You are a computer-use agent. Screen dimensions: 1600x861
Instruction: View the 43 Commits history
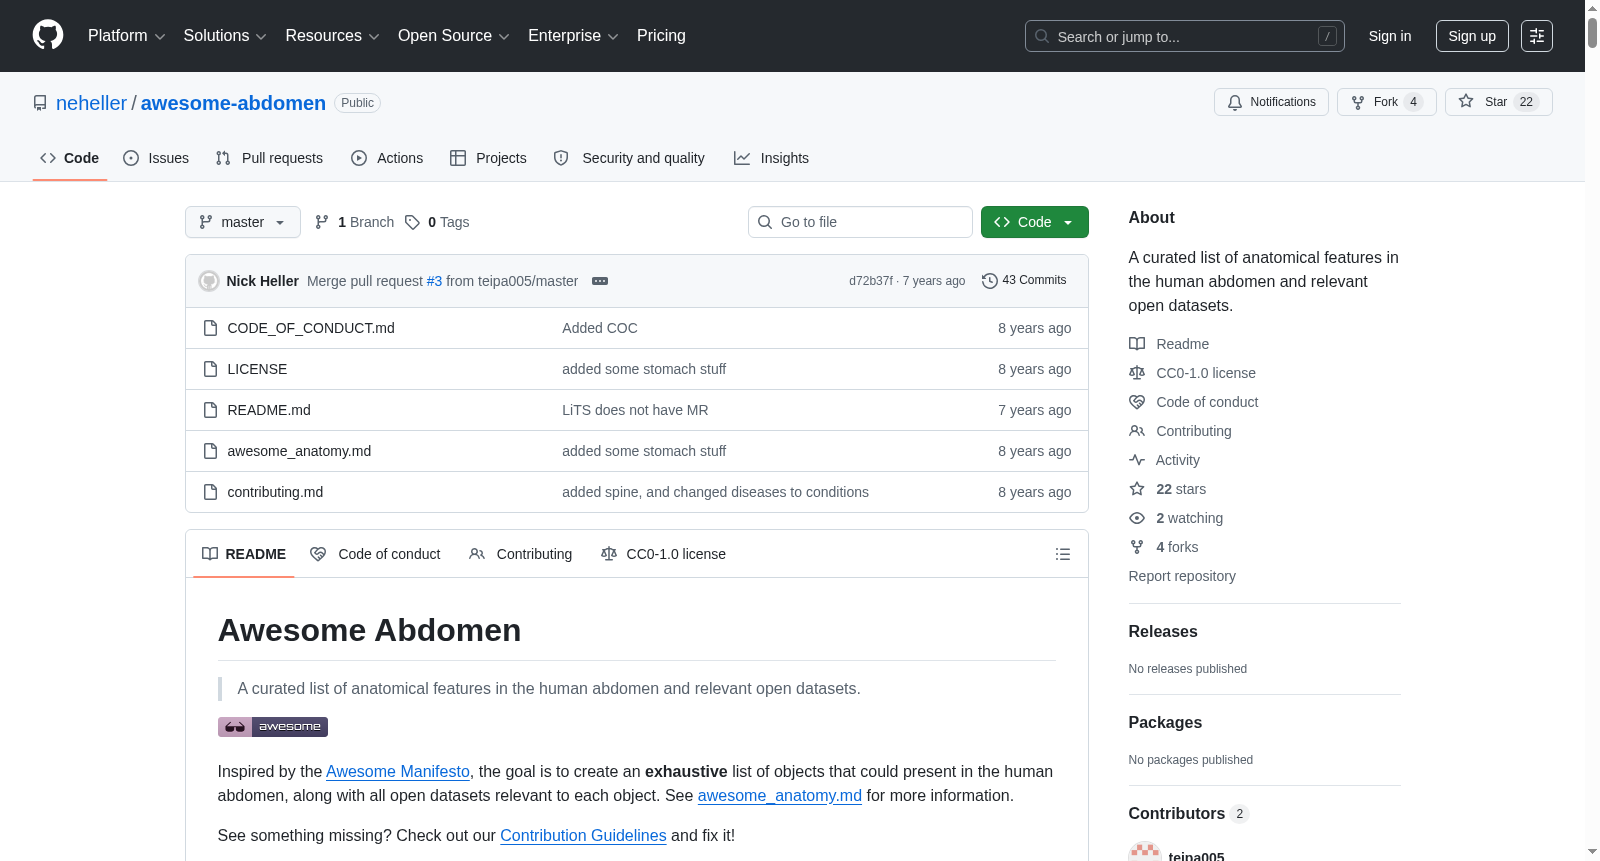[x=1024, y=281]
